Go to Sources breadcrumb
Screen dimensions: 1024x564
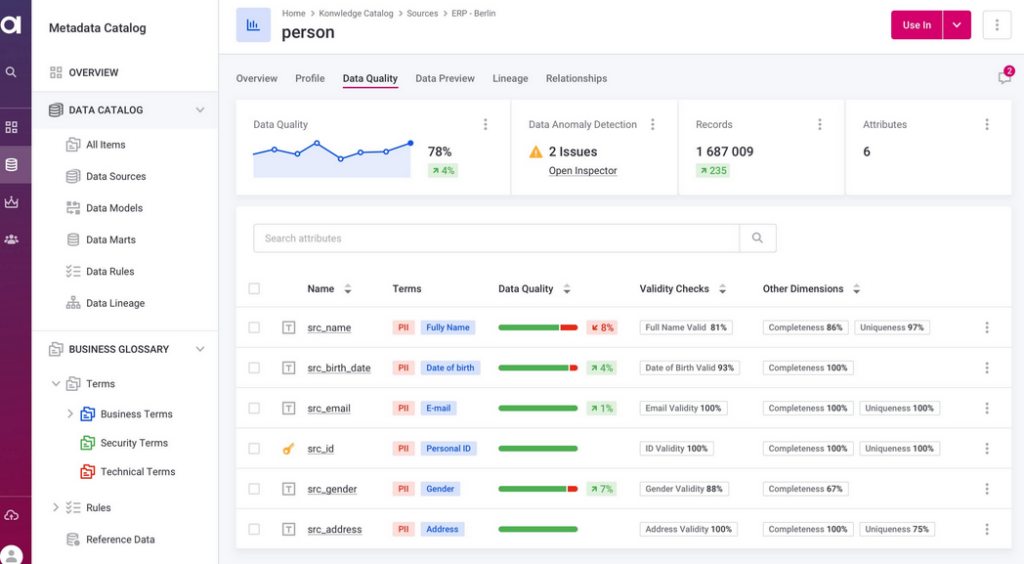coord(422,13)
